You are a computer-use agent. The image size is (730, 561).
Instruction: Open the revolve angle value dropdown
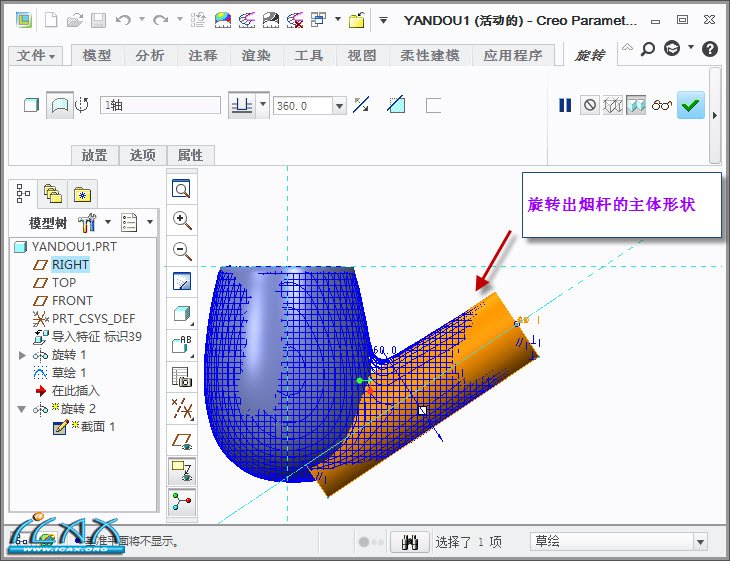click(x=340, y=105)
